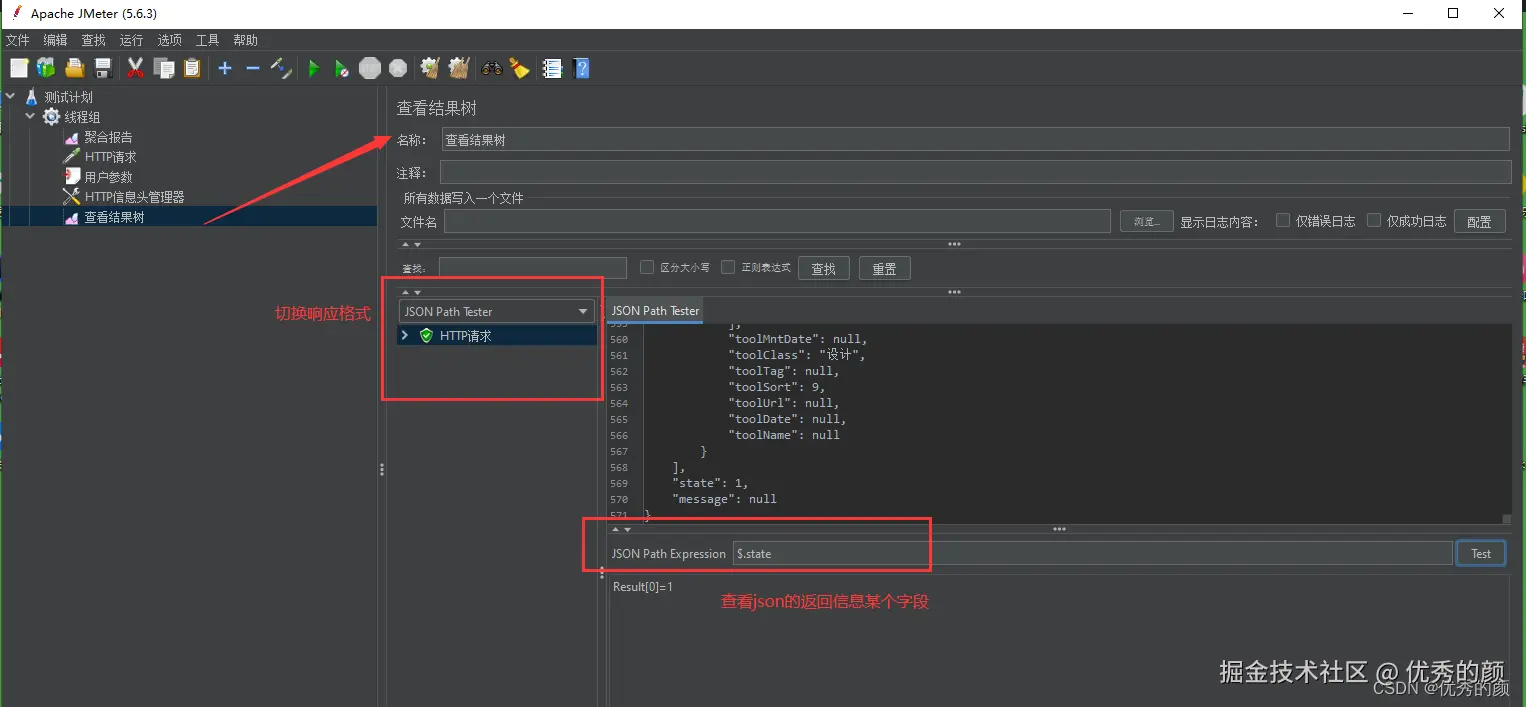
Task: Select HTTP信息头管理器 in the tree
Action: pos(134,197)
